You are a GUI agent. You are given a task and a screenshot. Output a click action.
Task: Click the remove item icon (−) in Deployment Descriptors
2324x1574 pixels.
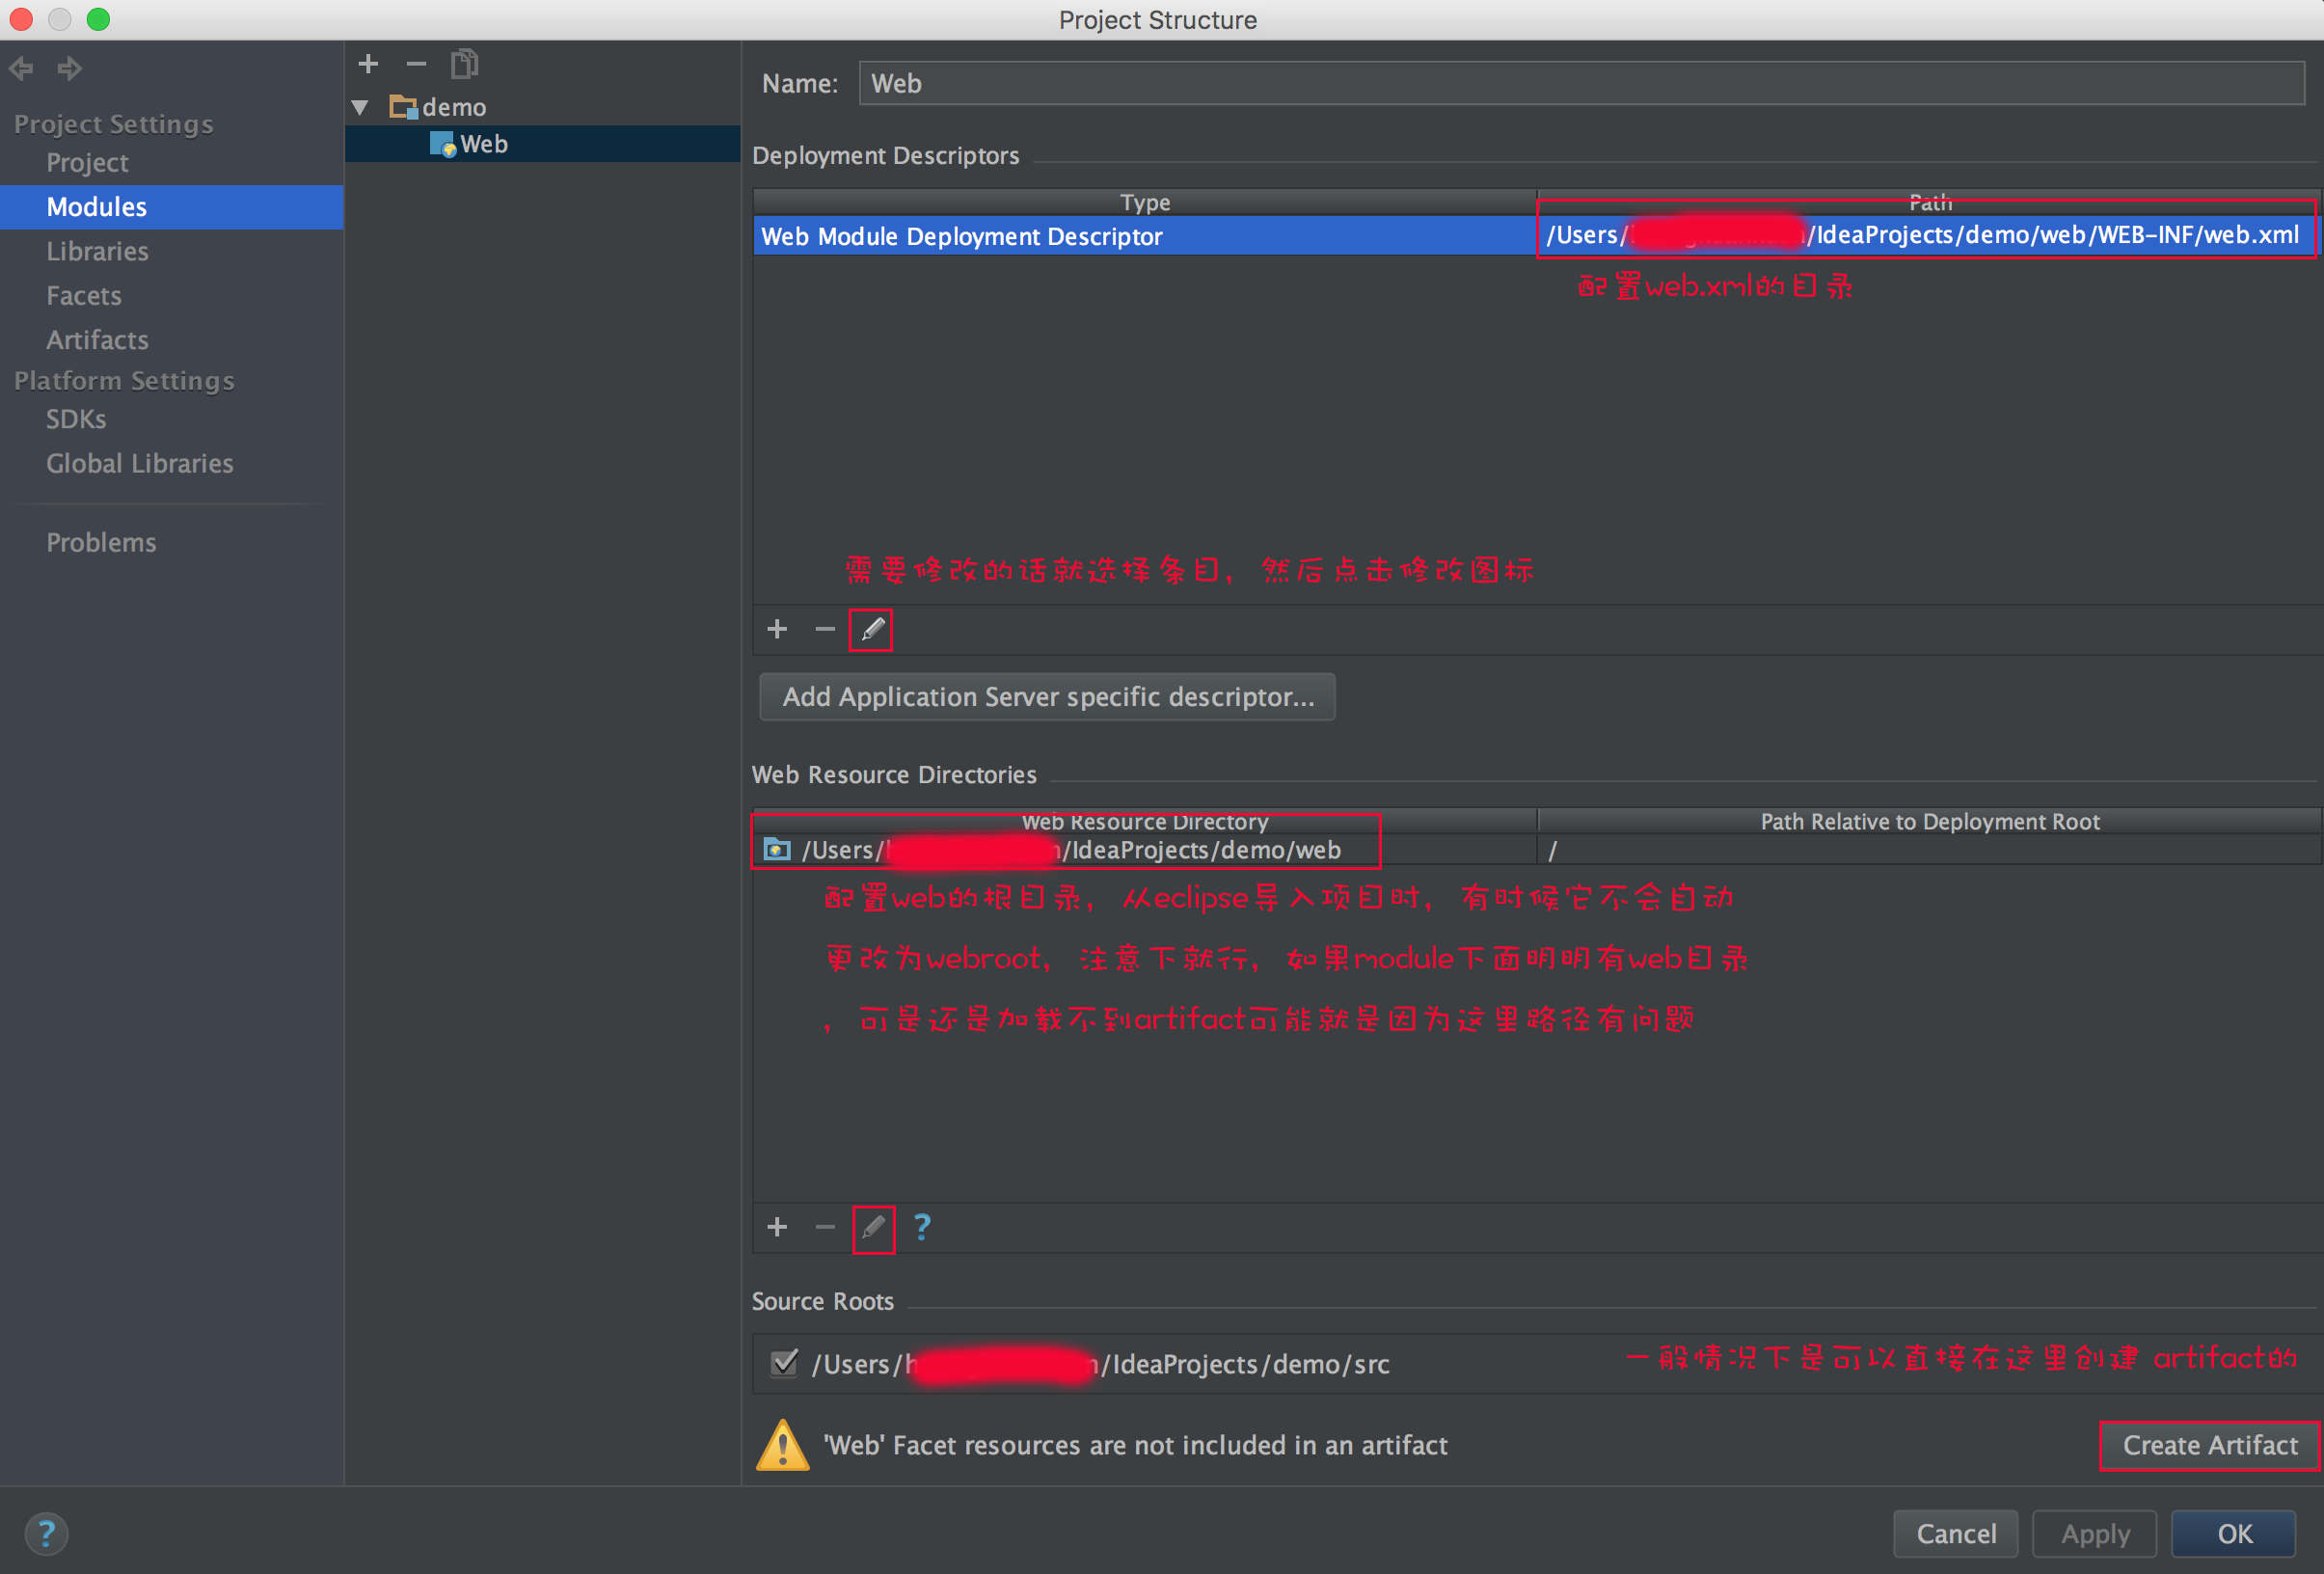tap(823, 629)
